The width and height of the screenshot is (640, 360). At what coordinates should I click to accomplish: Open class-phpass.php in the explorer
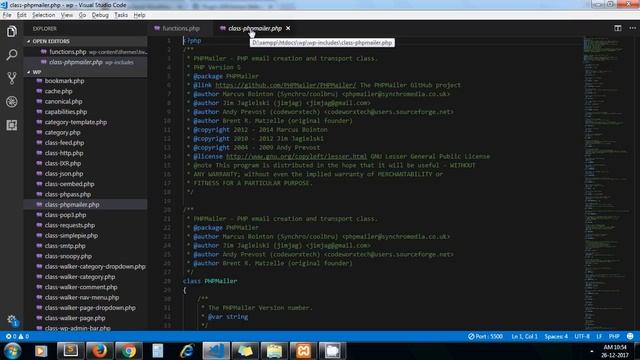point(86,194)
